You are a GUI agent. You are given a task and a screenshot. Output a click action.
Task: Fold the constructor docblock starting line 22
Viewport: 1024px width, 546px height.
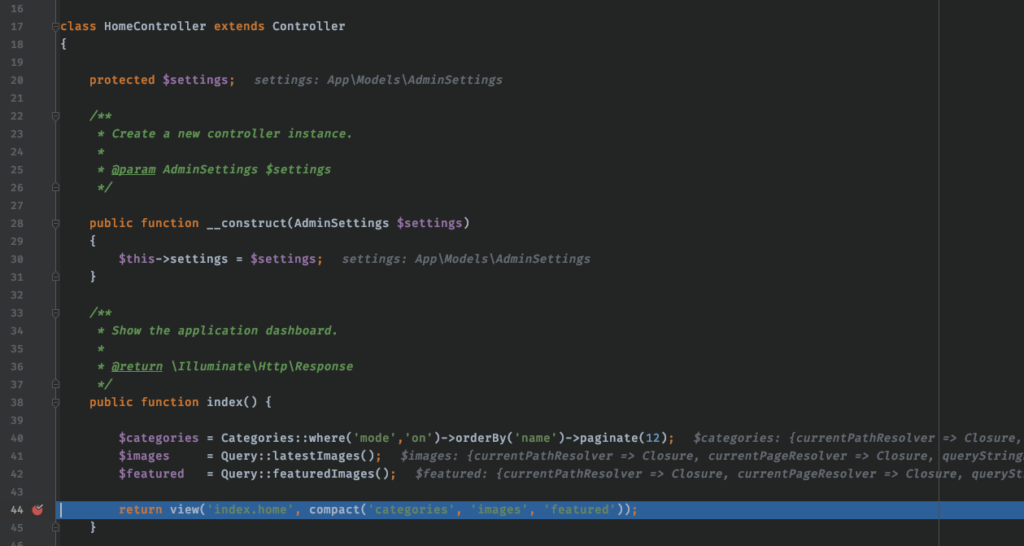coord(57,117)
